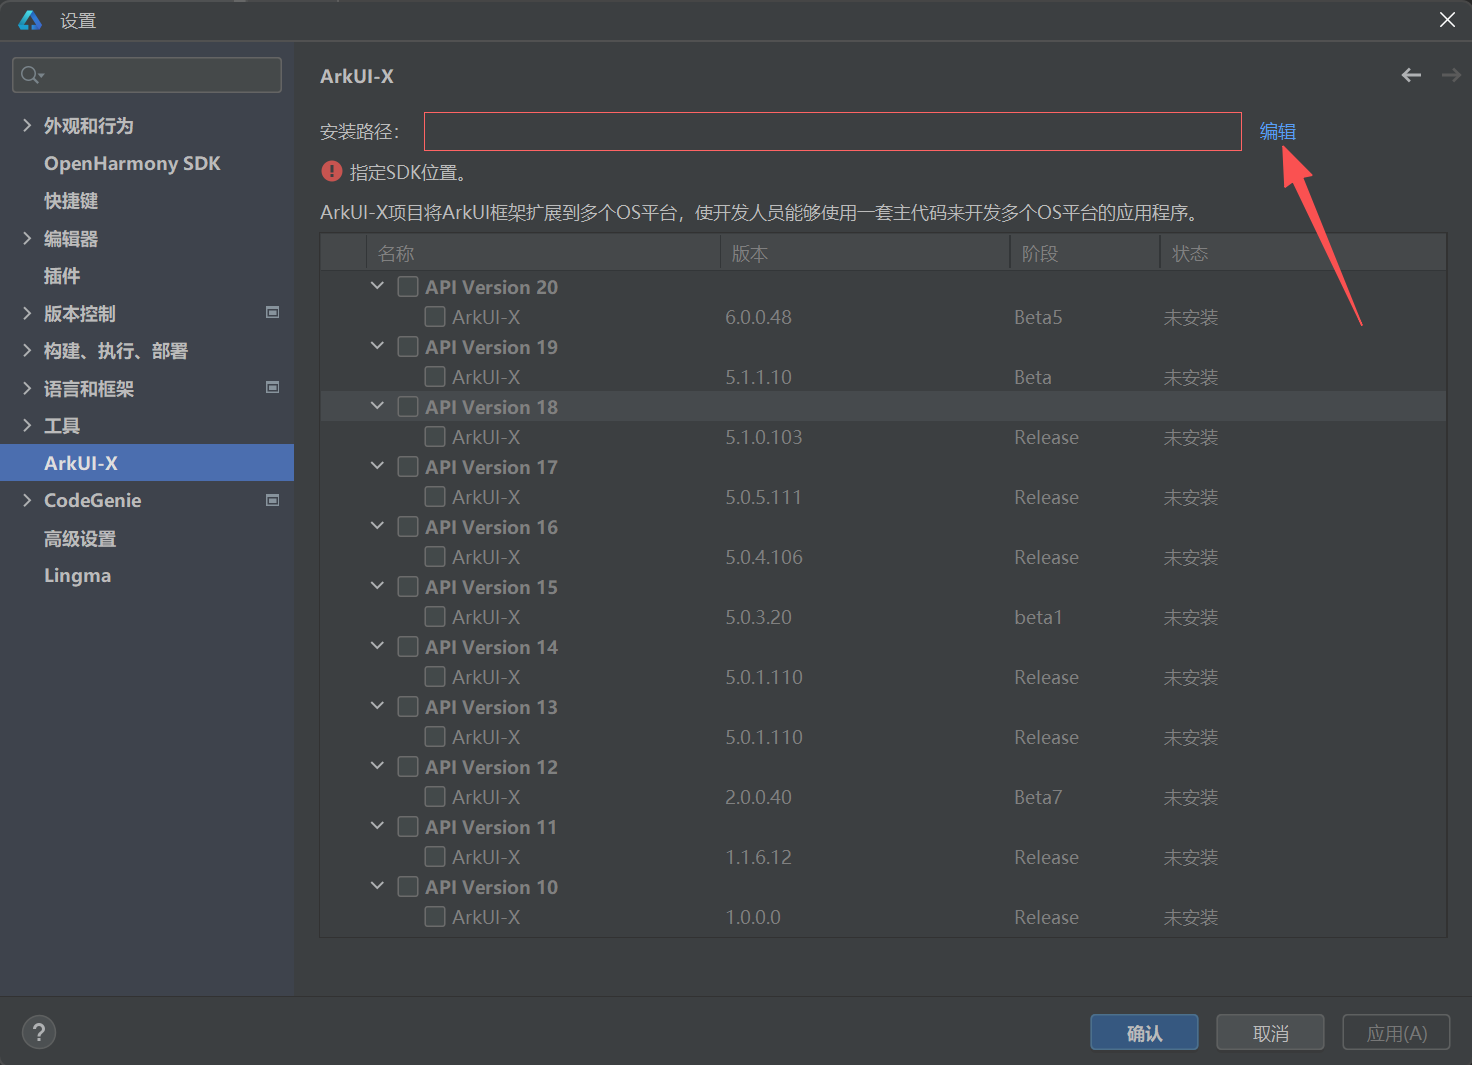
Task: Collapse the API Version 17 row
Action: (377, 466)
